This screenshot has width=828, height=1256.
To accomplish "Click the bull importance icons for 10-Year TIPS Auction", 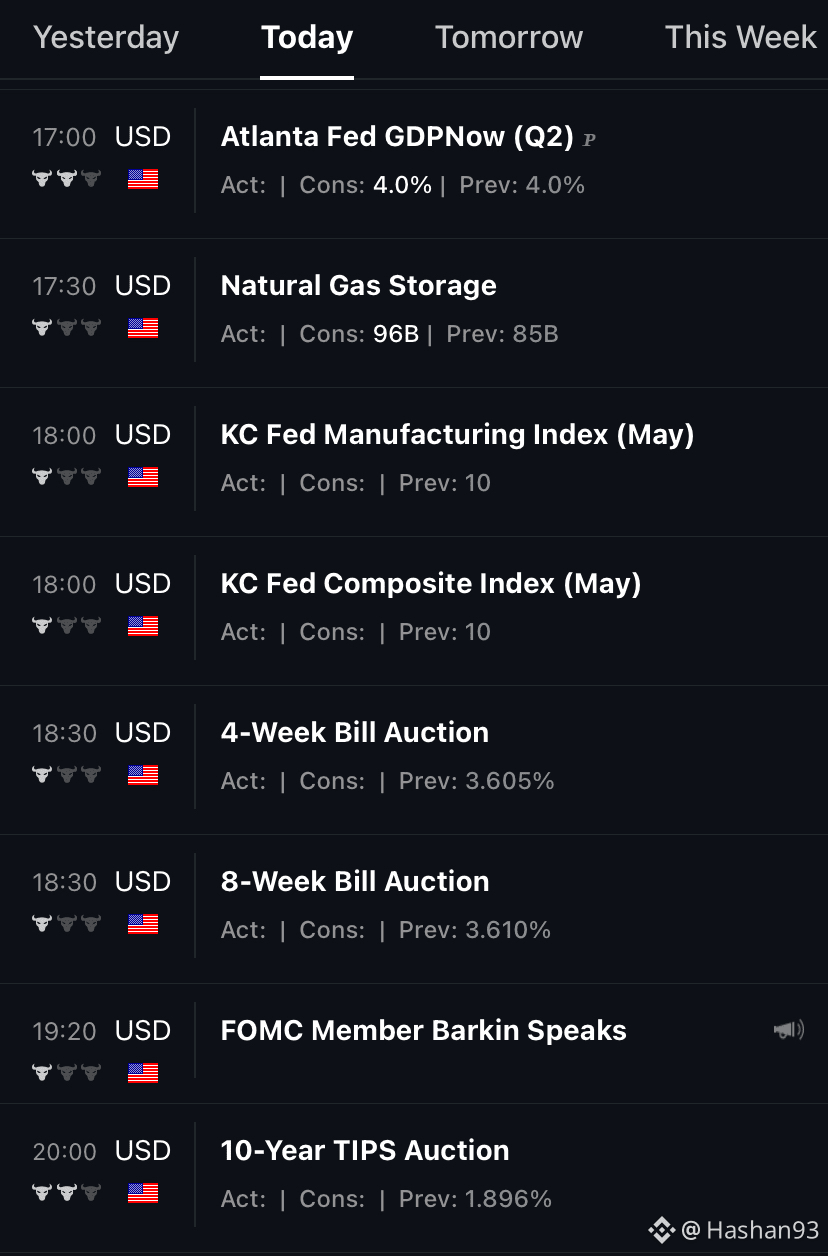I will point(66,1193).
